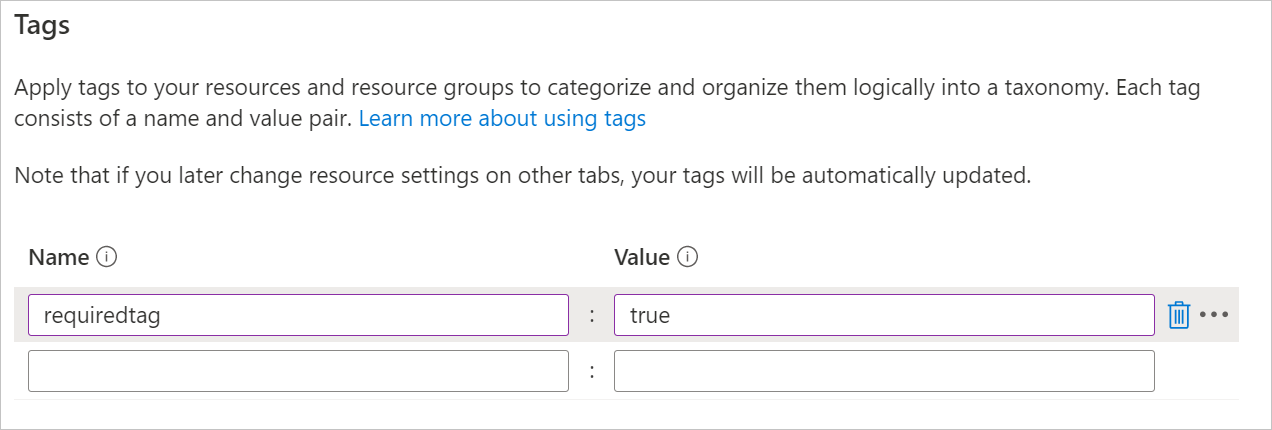Click the colon separator in the empty row

592,372
